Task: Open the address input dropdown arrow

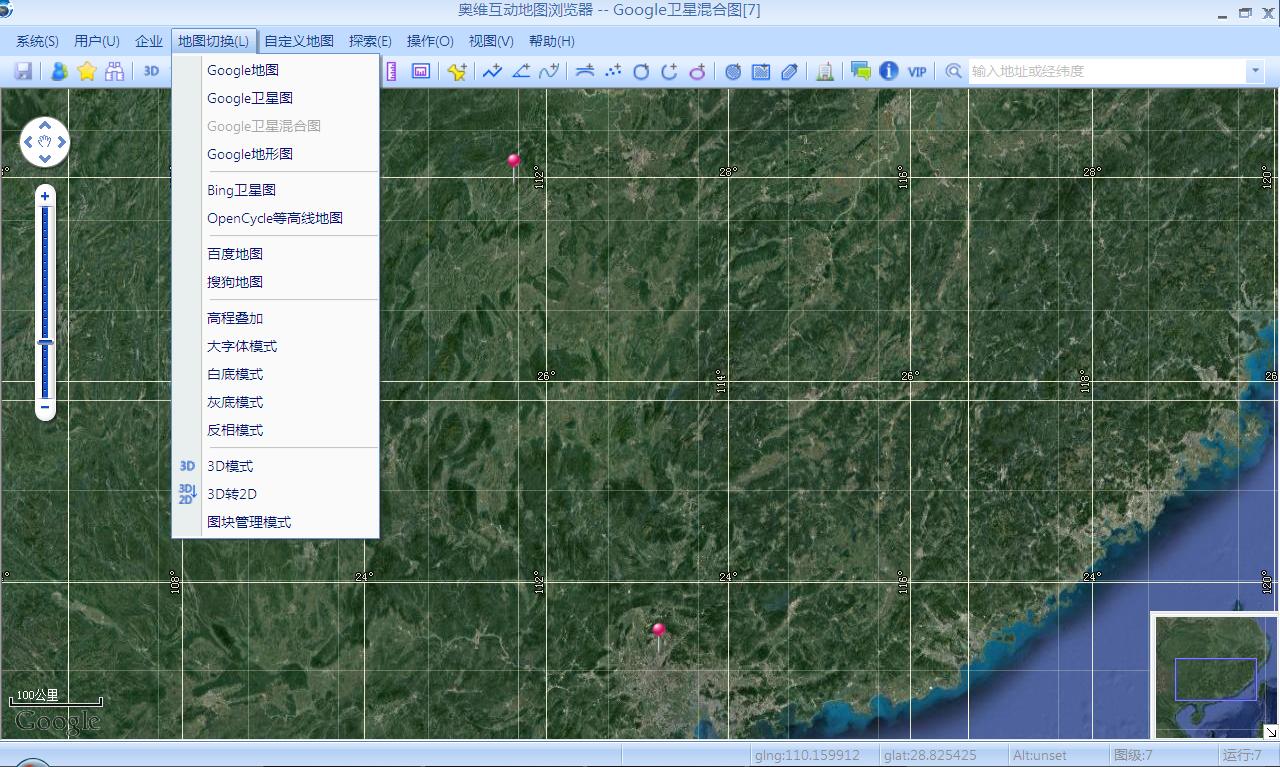Action: 1256,71
